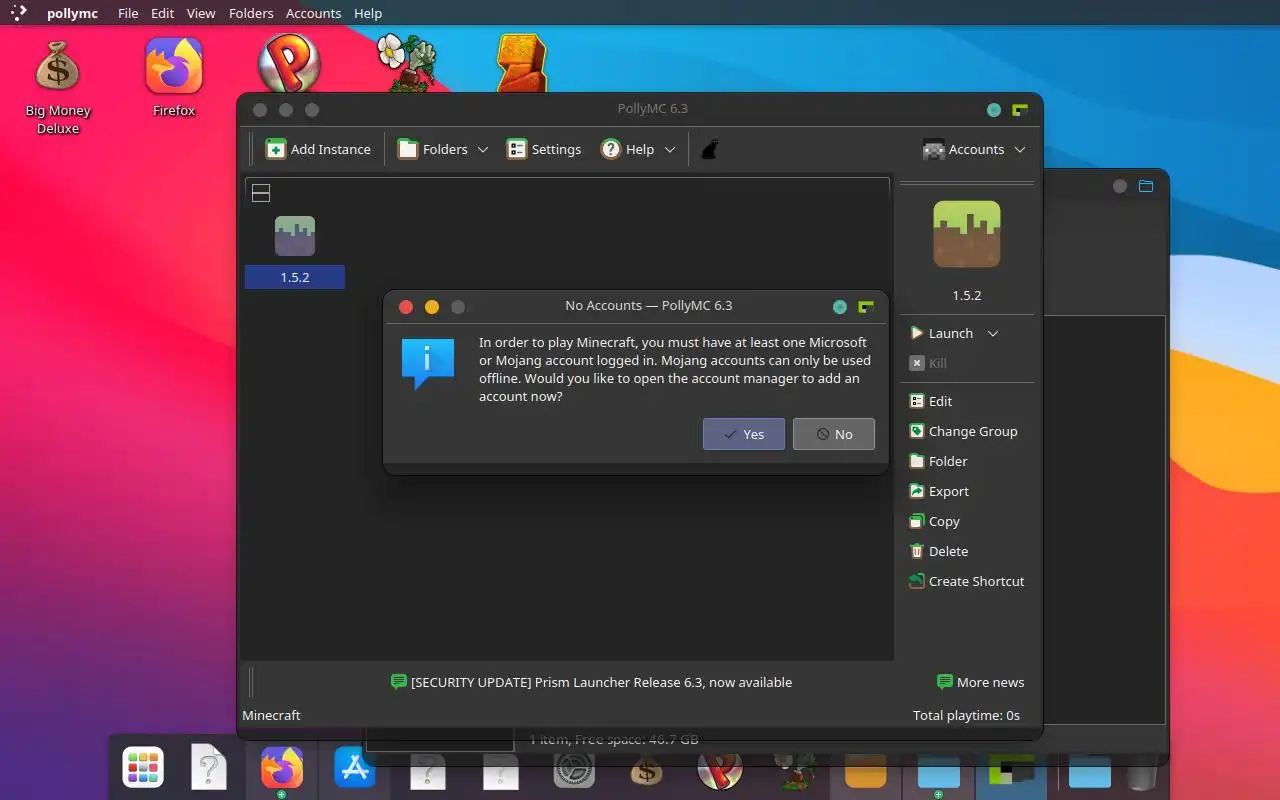Expand the Help toolbar dropdown

[638, 149]
